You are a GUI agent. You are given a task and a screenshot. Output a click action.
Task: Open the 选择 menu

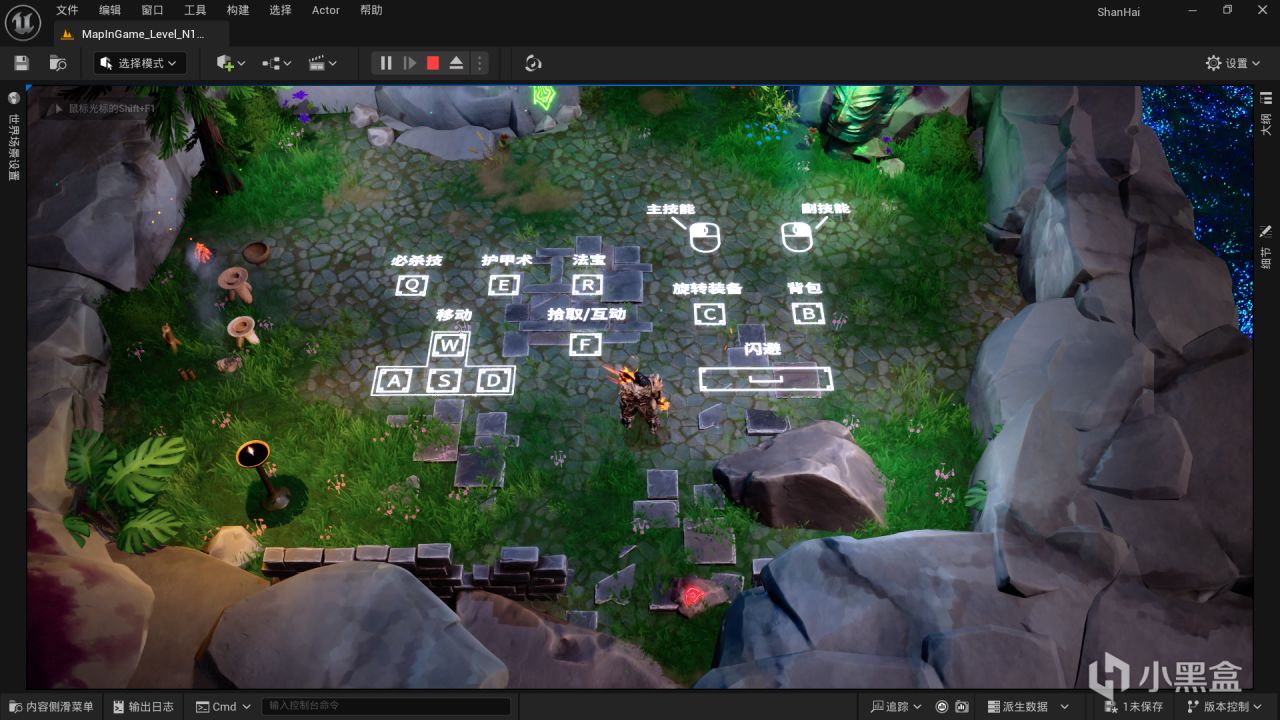coord(280,10)
